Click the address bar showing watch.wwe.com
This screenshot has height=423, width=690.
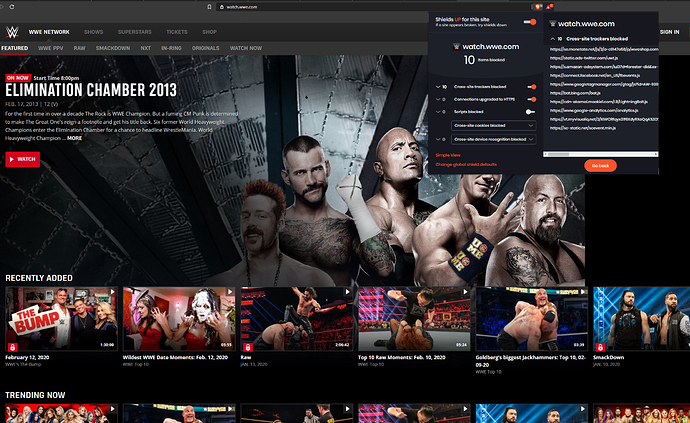click(374, 7)
